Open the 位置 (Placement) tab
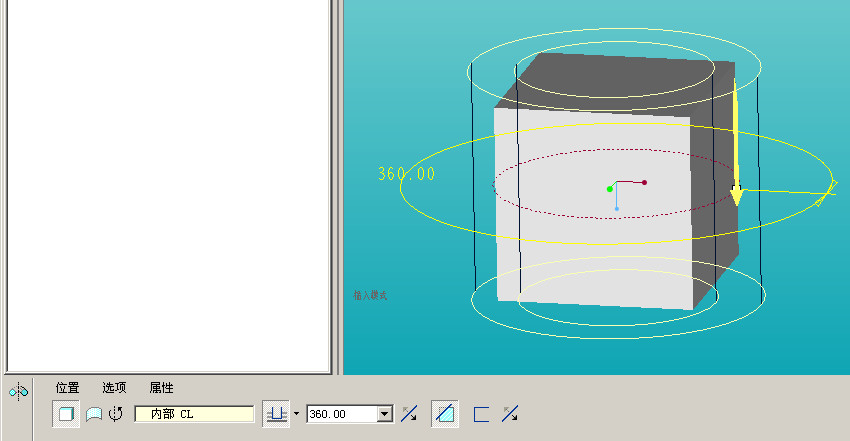Screen dimensions: 850x441 click(x=67, y=388)
